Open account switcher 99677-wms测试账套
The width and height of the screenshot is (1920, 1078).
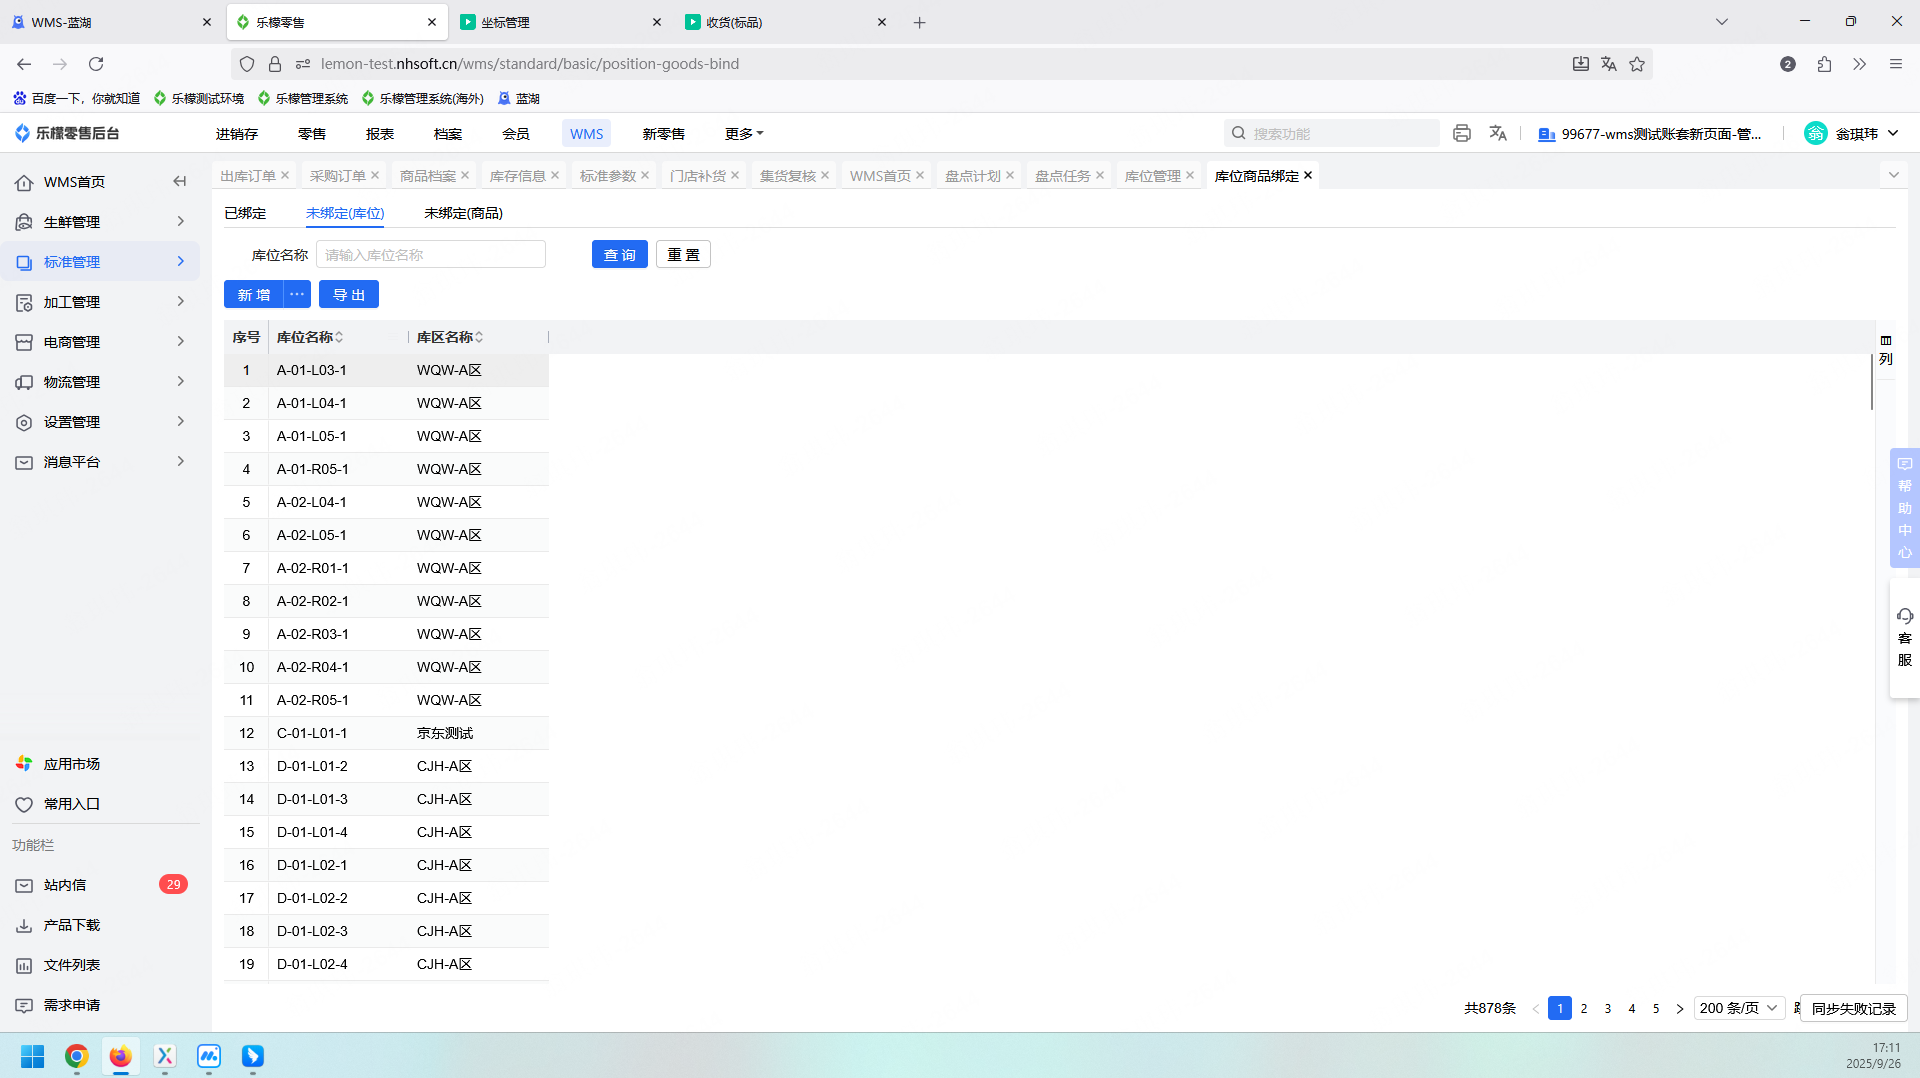(x=1650, y=133)
